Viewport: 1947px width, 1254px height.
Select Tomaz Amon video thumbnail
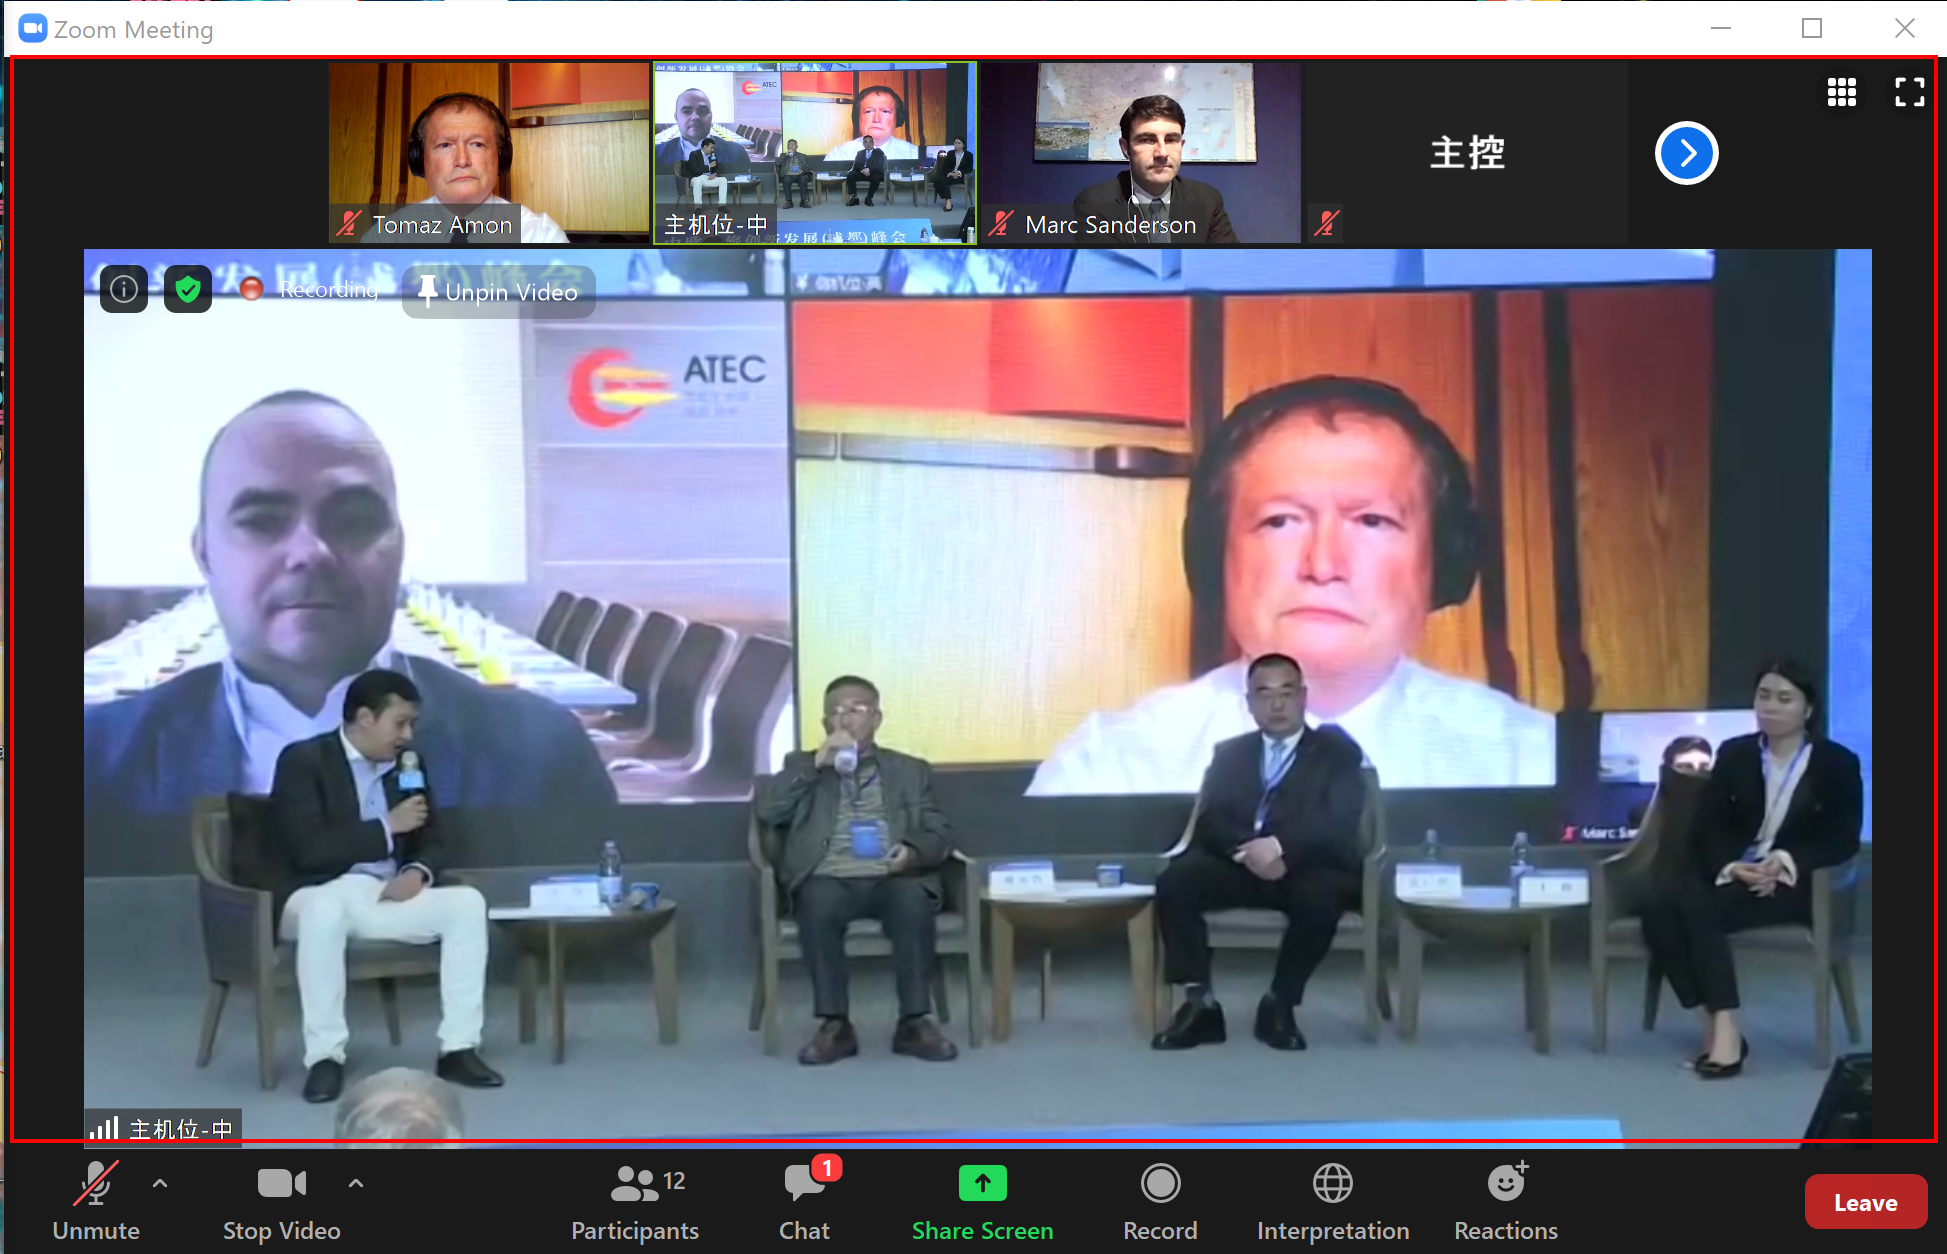click(489, 152)
